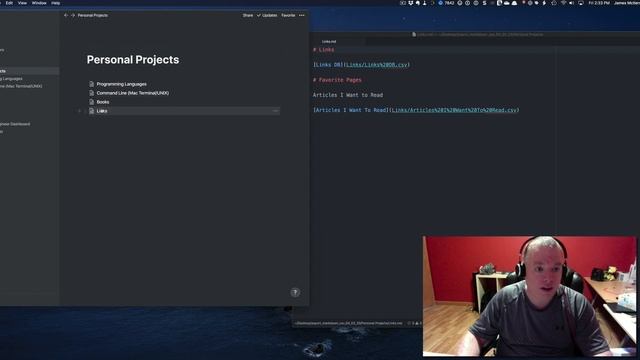Image resolution: width=640 pixels, height=360 pixels.
Task: Open the volume control in menu bar
Action: pos(571,3)
